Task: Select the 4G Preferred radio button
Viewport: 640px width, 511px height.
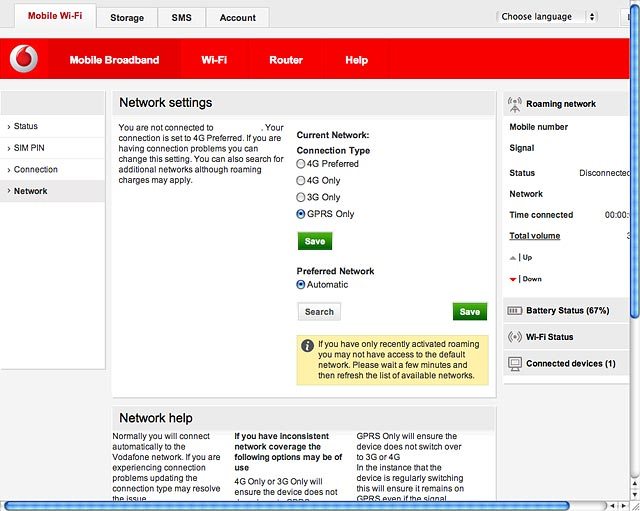Action: tap(300, 164)
